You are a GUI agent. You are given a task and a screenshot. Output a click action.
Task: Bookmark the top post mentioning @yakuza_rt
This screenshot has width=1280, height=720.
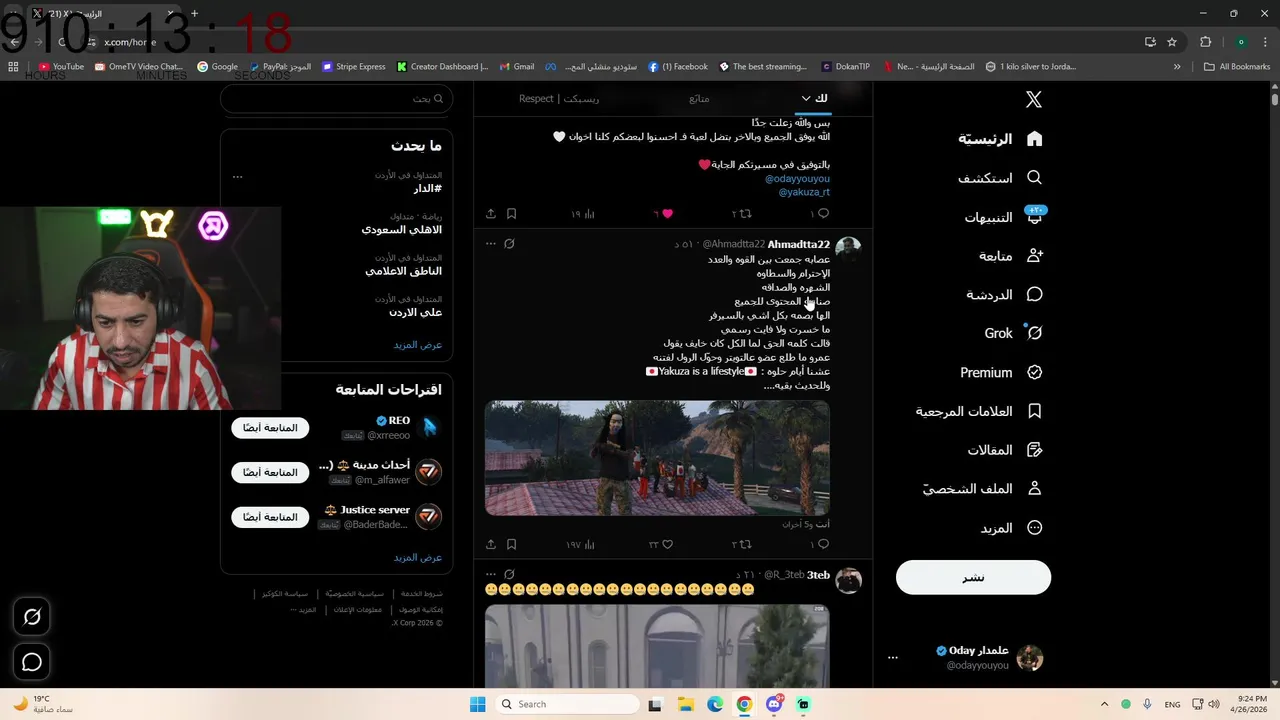[x=511, y=213]
